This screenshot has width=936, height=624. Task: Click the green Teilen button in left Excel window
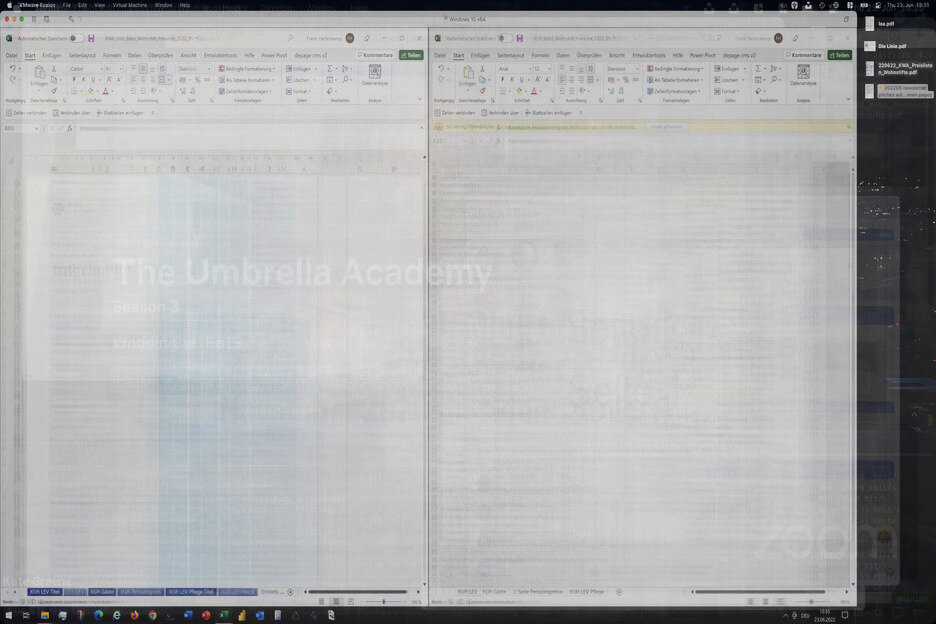pyautogui.click(x=411, y=56)
